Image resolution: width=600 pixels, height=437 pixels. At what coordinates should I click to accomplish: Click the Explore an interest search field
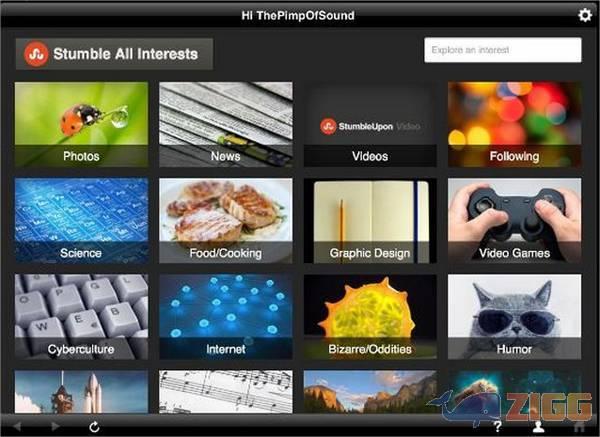503,50
